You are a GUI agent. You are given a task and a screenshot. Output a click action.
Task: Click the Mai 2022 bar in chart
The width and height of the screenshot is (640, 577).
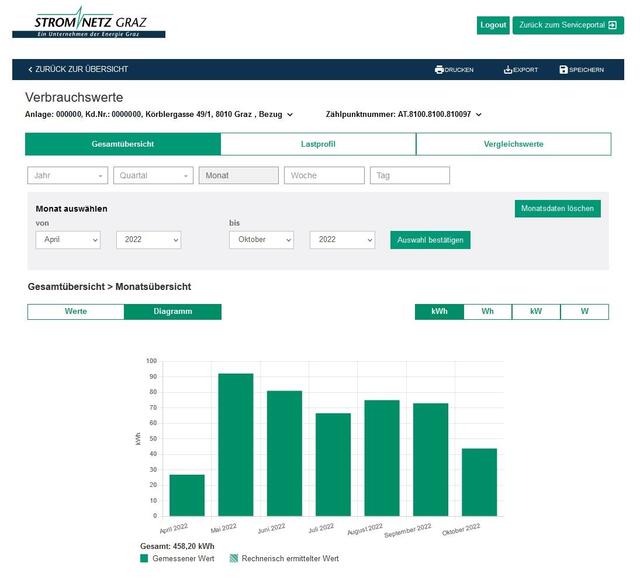click(x=236, y=445)
